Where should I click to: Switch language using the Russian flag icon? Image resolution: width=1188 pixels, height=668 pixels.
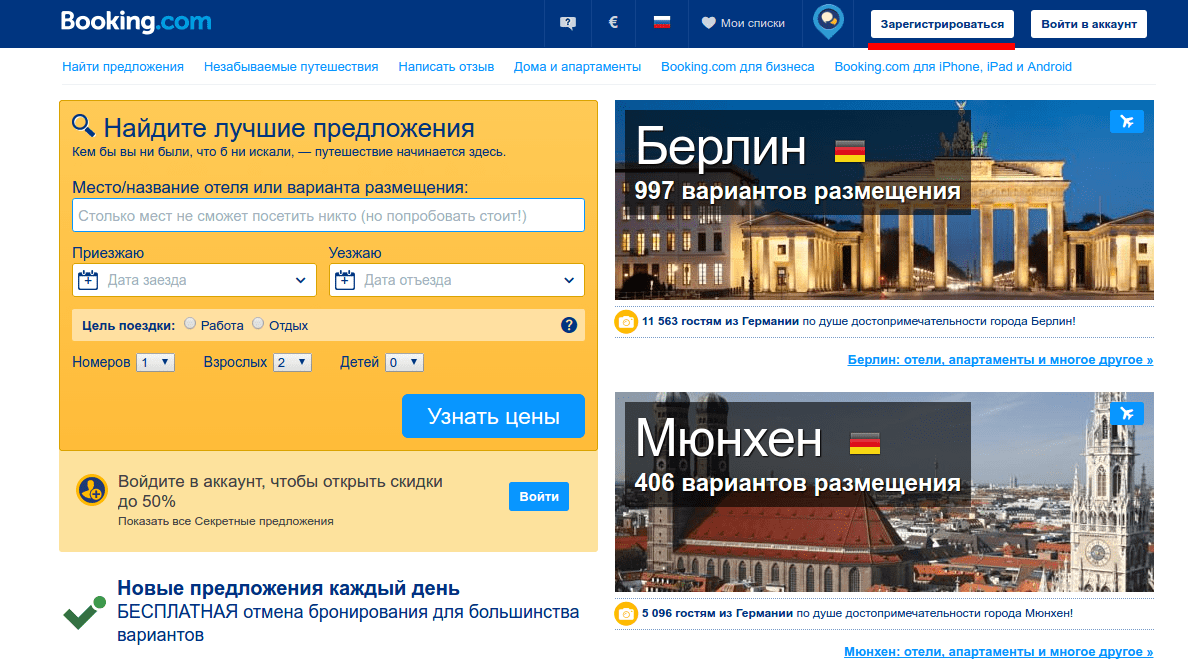click(661, 21)
